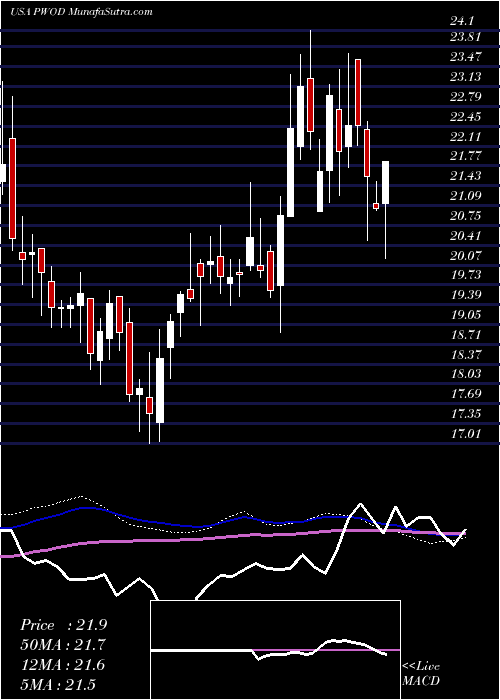Click the 18.03 price axis label
This screenshot has height=700, width=500.
466,374
